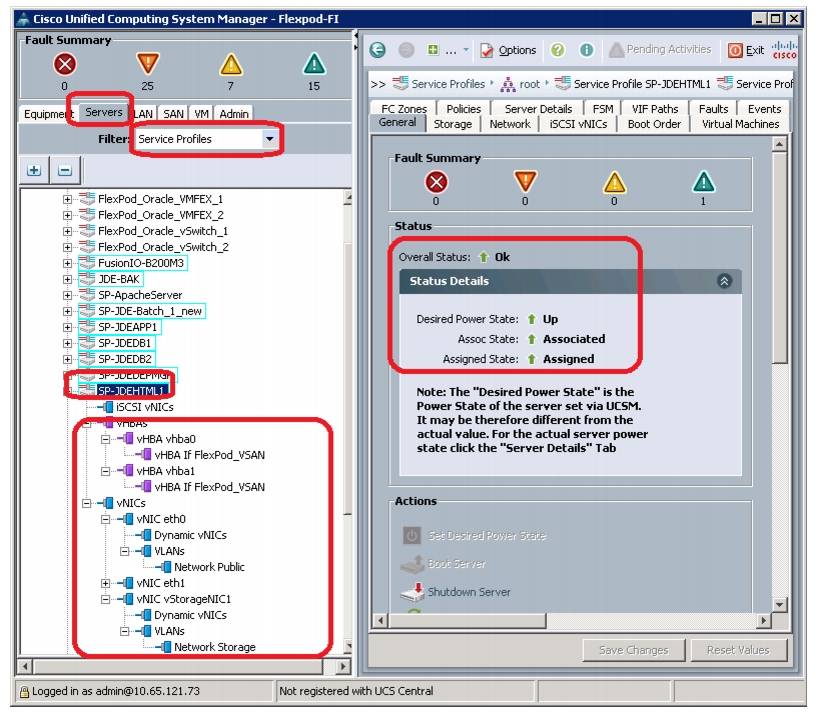Select SP-JDE-Batch_1_new service profile
This screenshot has height=723, width=819.
coord(150,311)
